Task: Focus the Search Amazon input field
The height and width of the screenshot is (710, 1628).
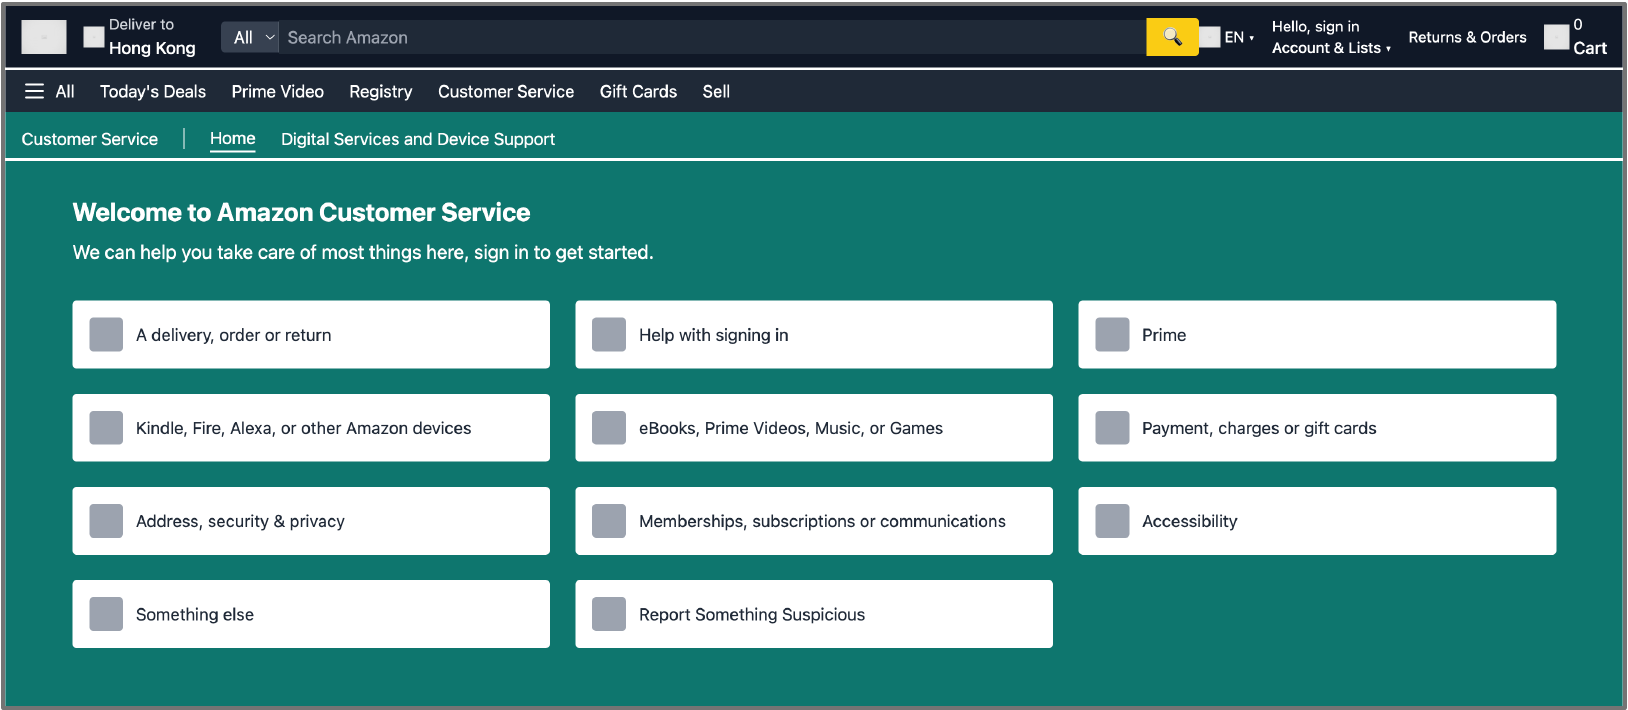Action: tap(712, 37)
